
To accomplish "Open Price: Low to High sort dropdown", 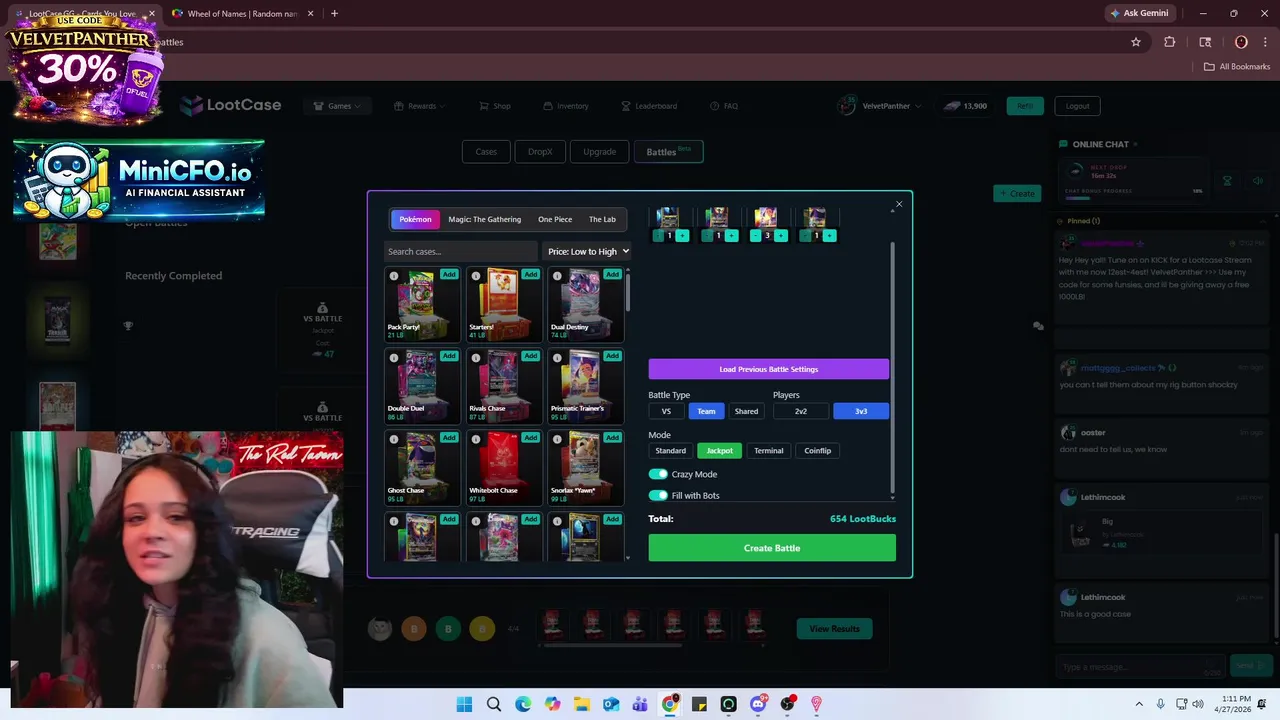I will click(587, 251).
